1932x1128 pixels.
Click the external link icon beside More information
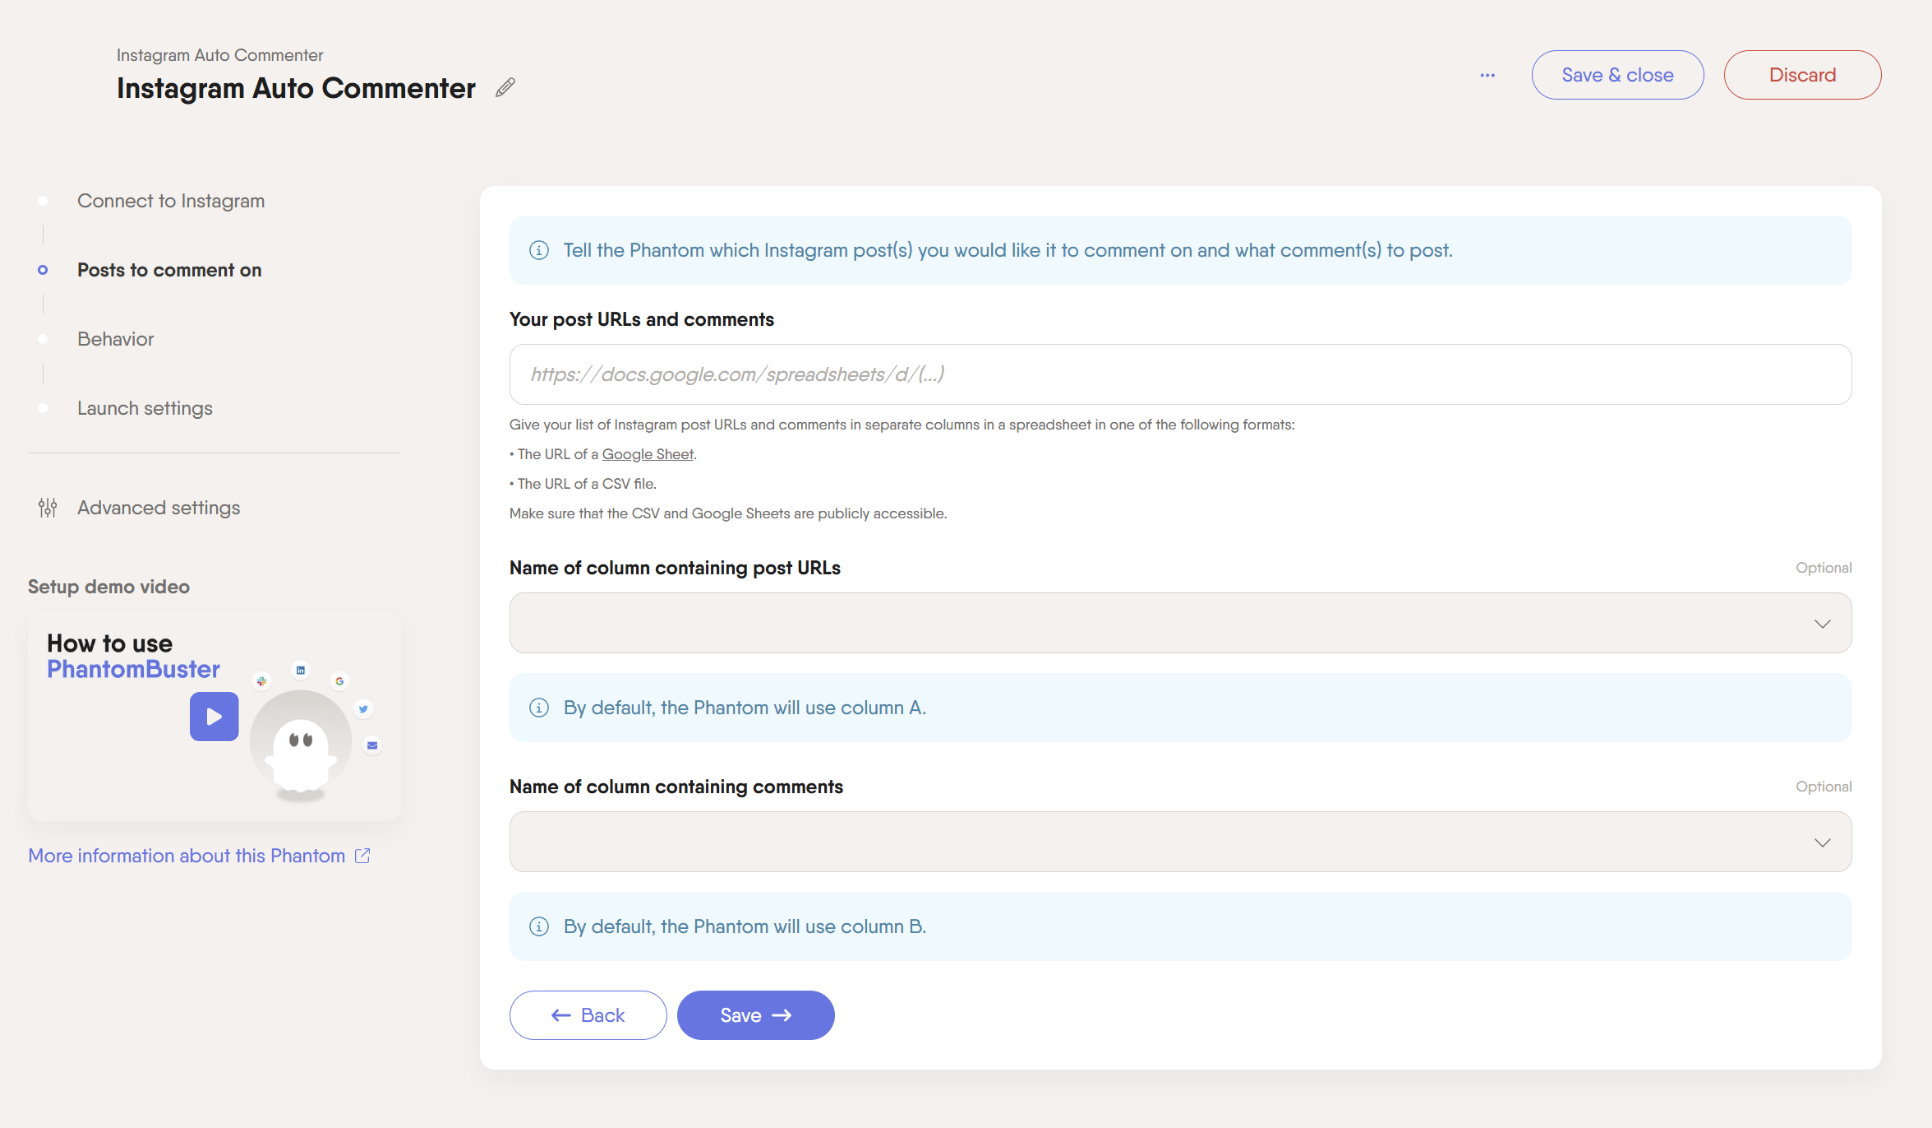click(x=362, y=856)
